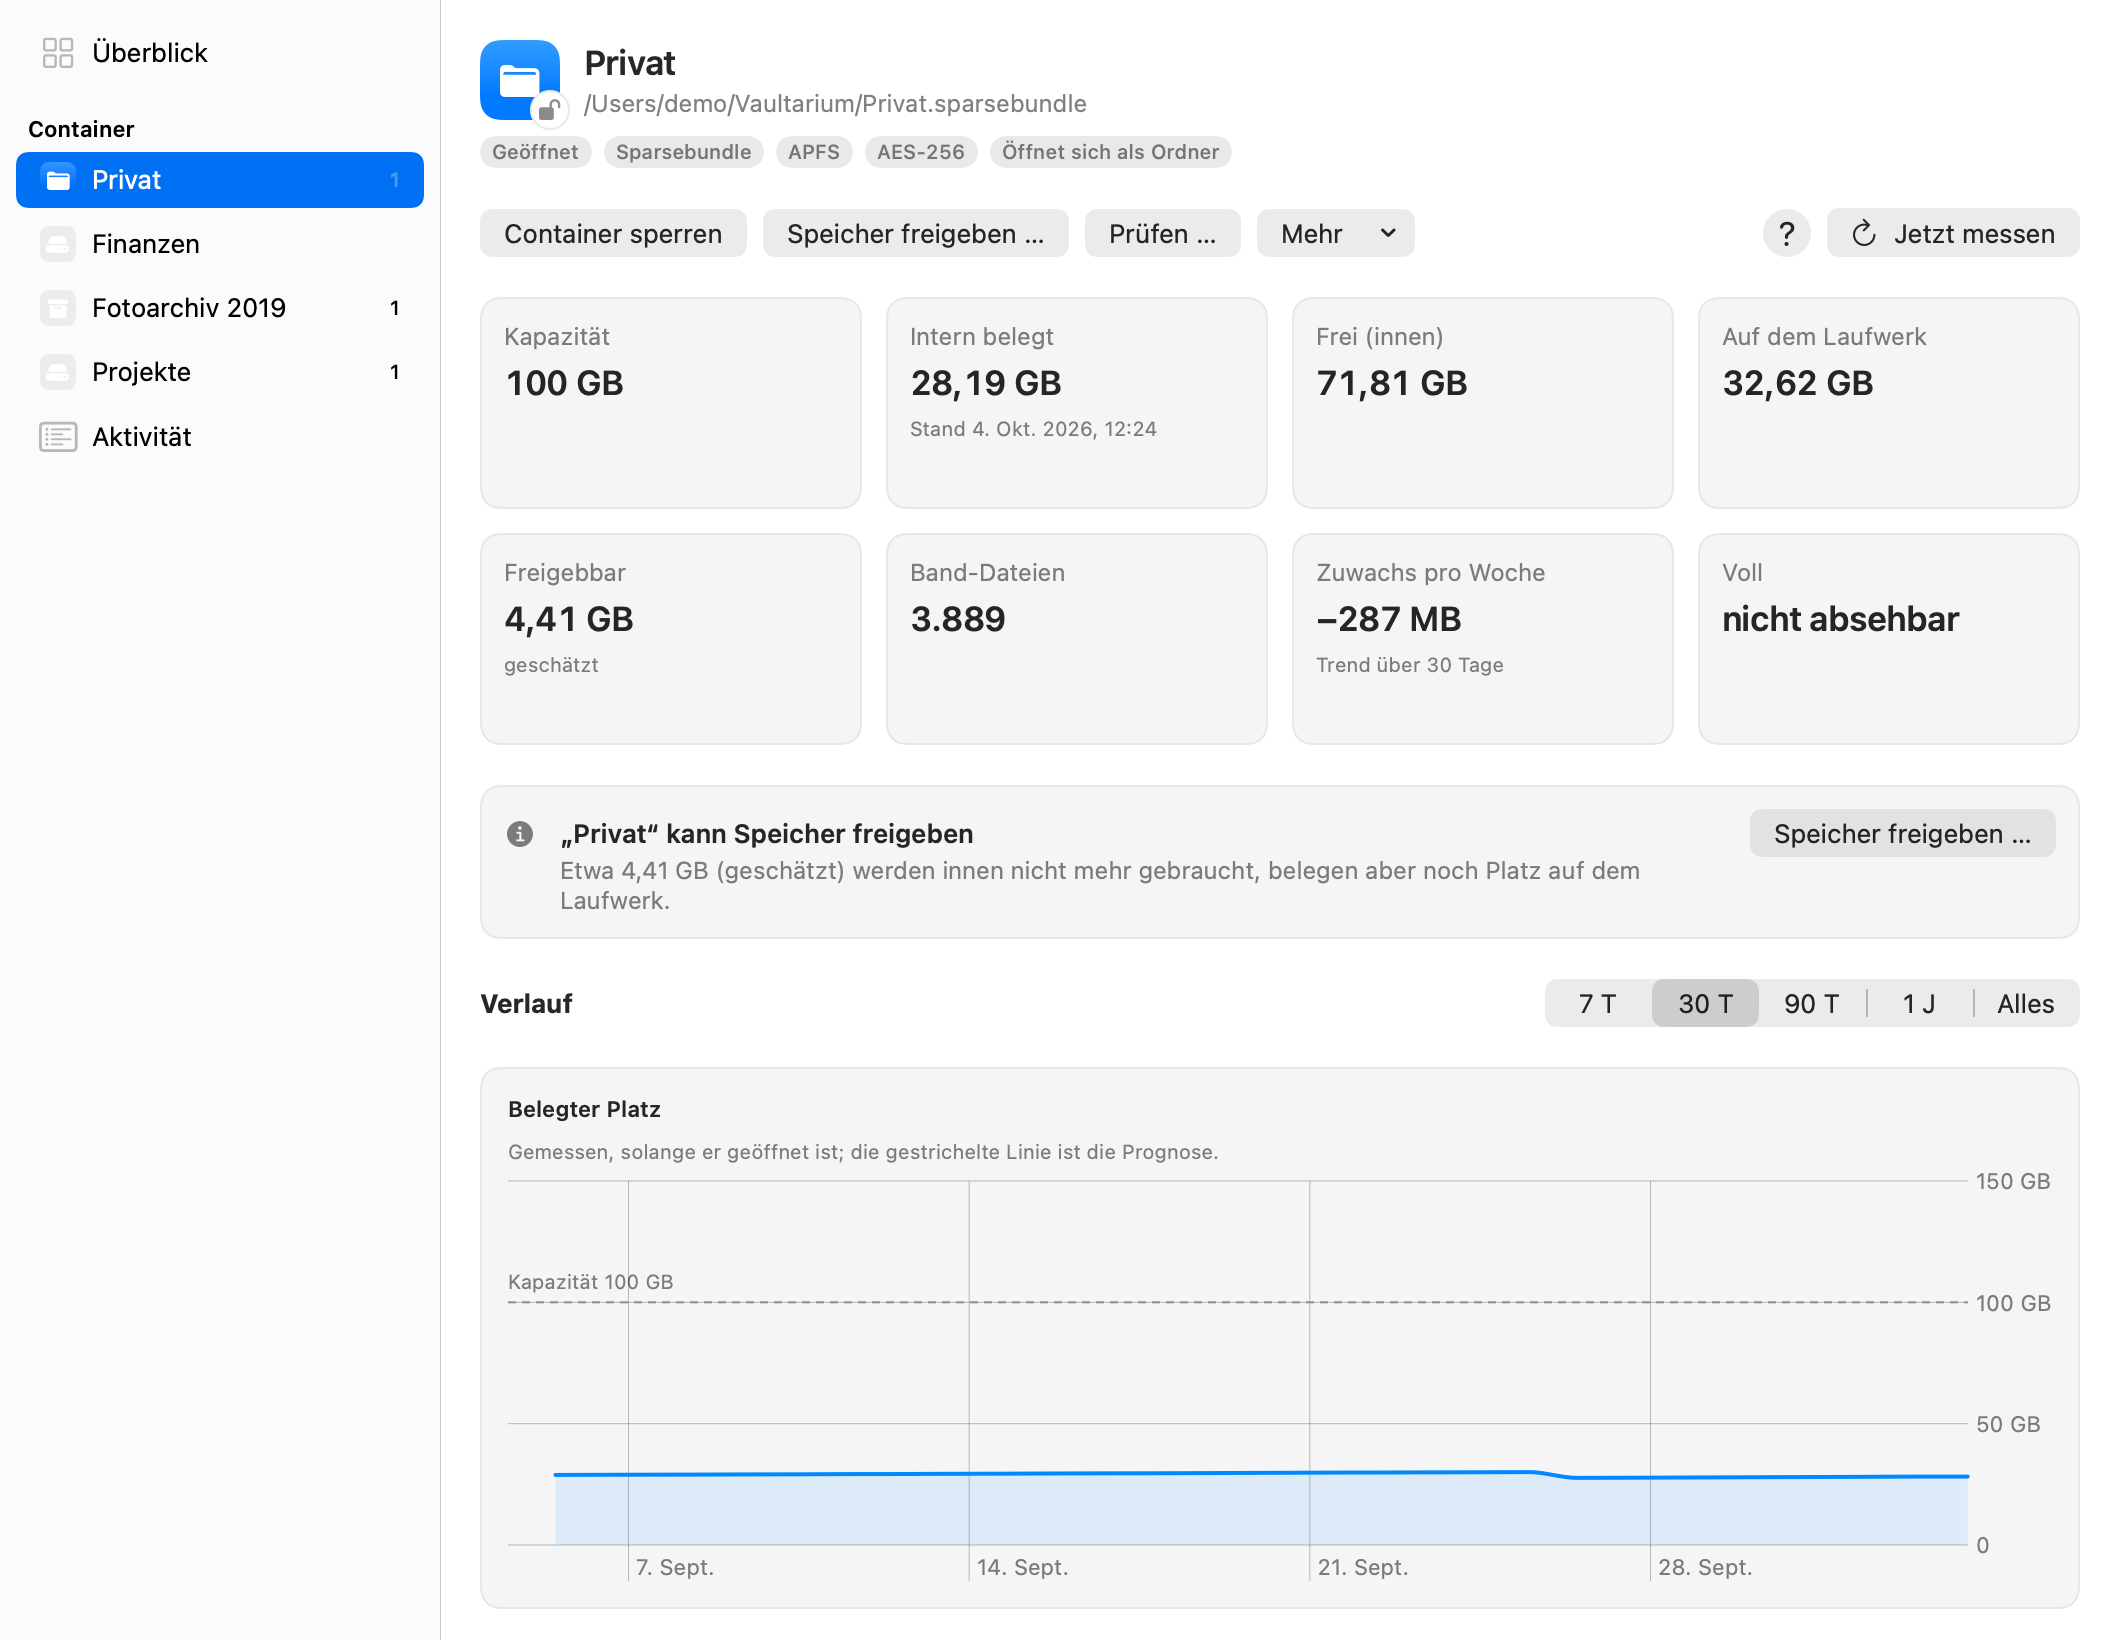Select the 90 T range
This screenshot has height=1640, width=2120.
click(1812, 1004)
